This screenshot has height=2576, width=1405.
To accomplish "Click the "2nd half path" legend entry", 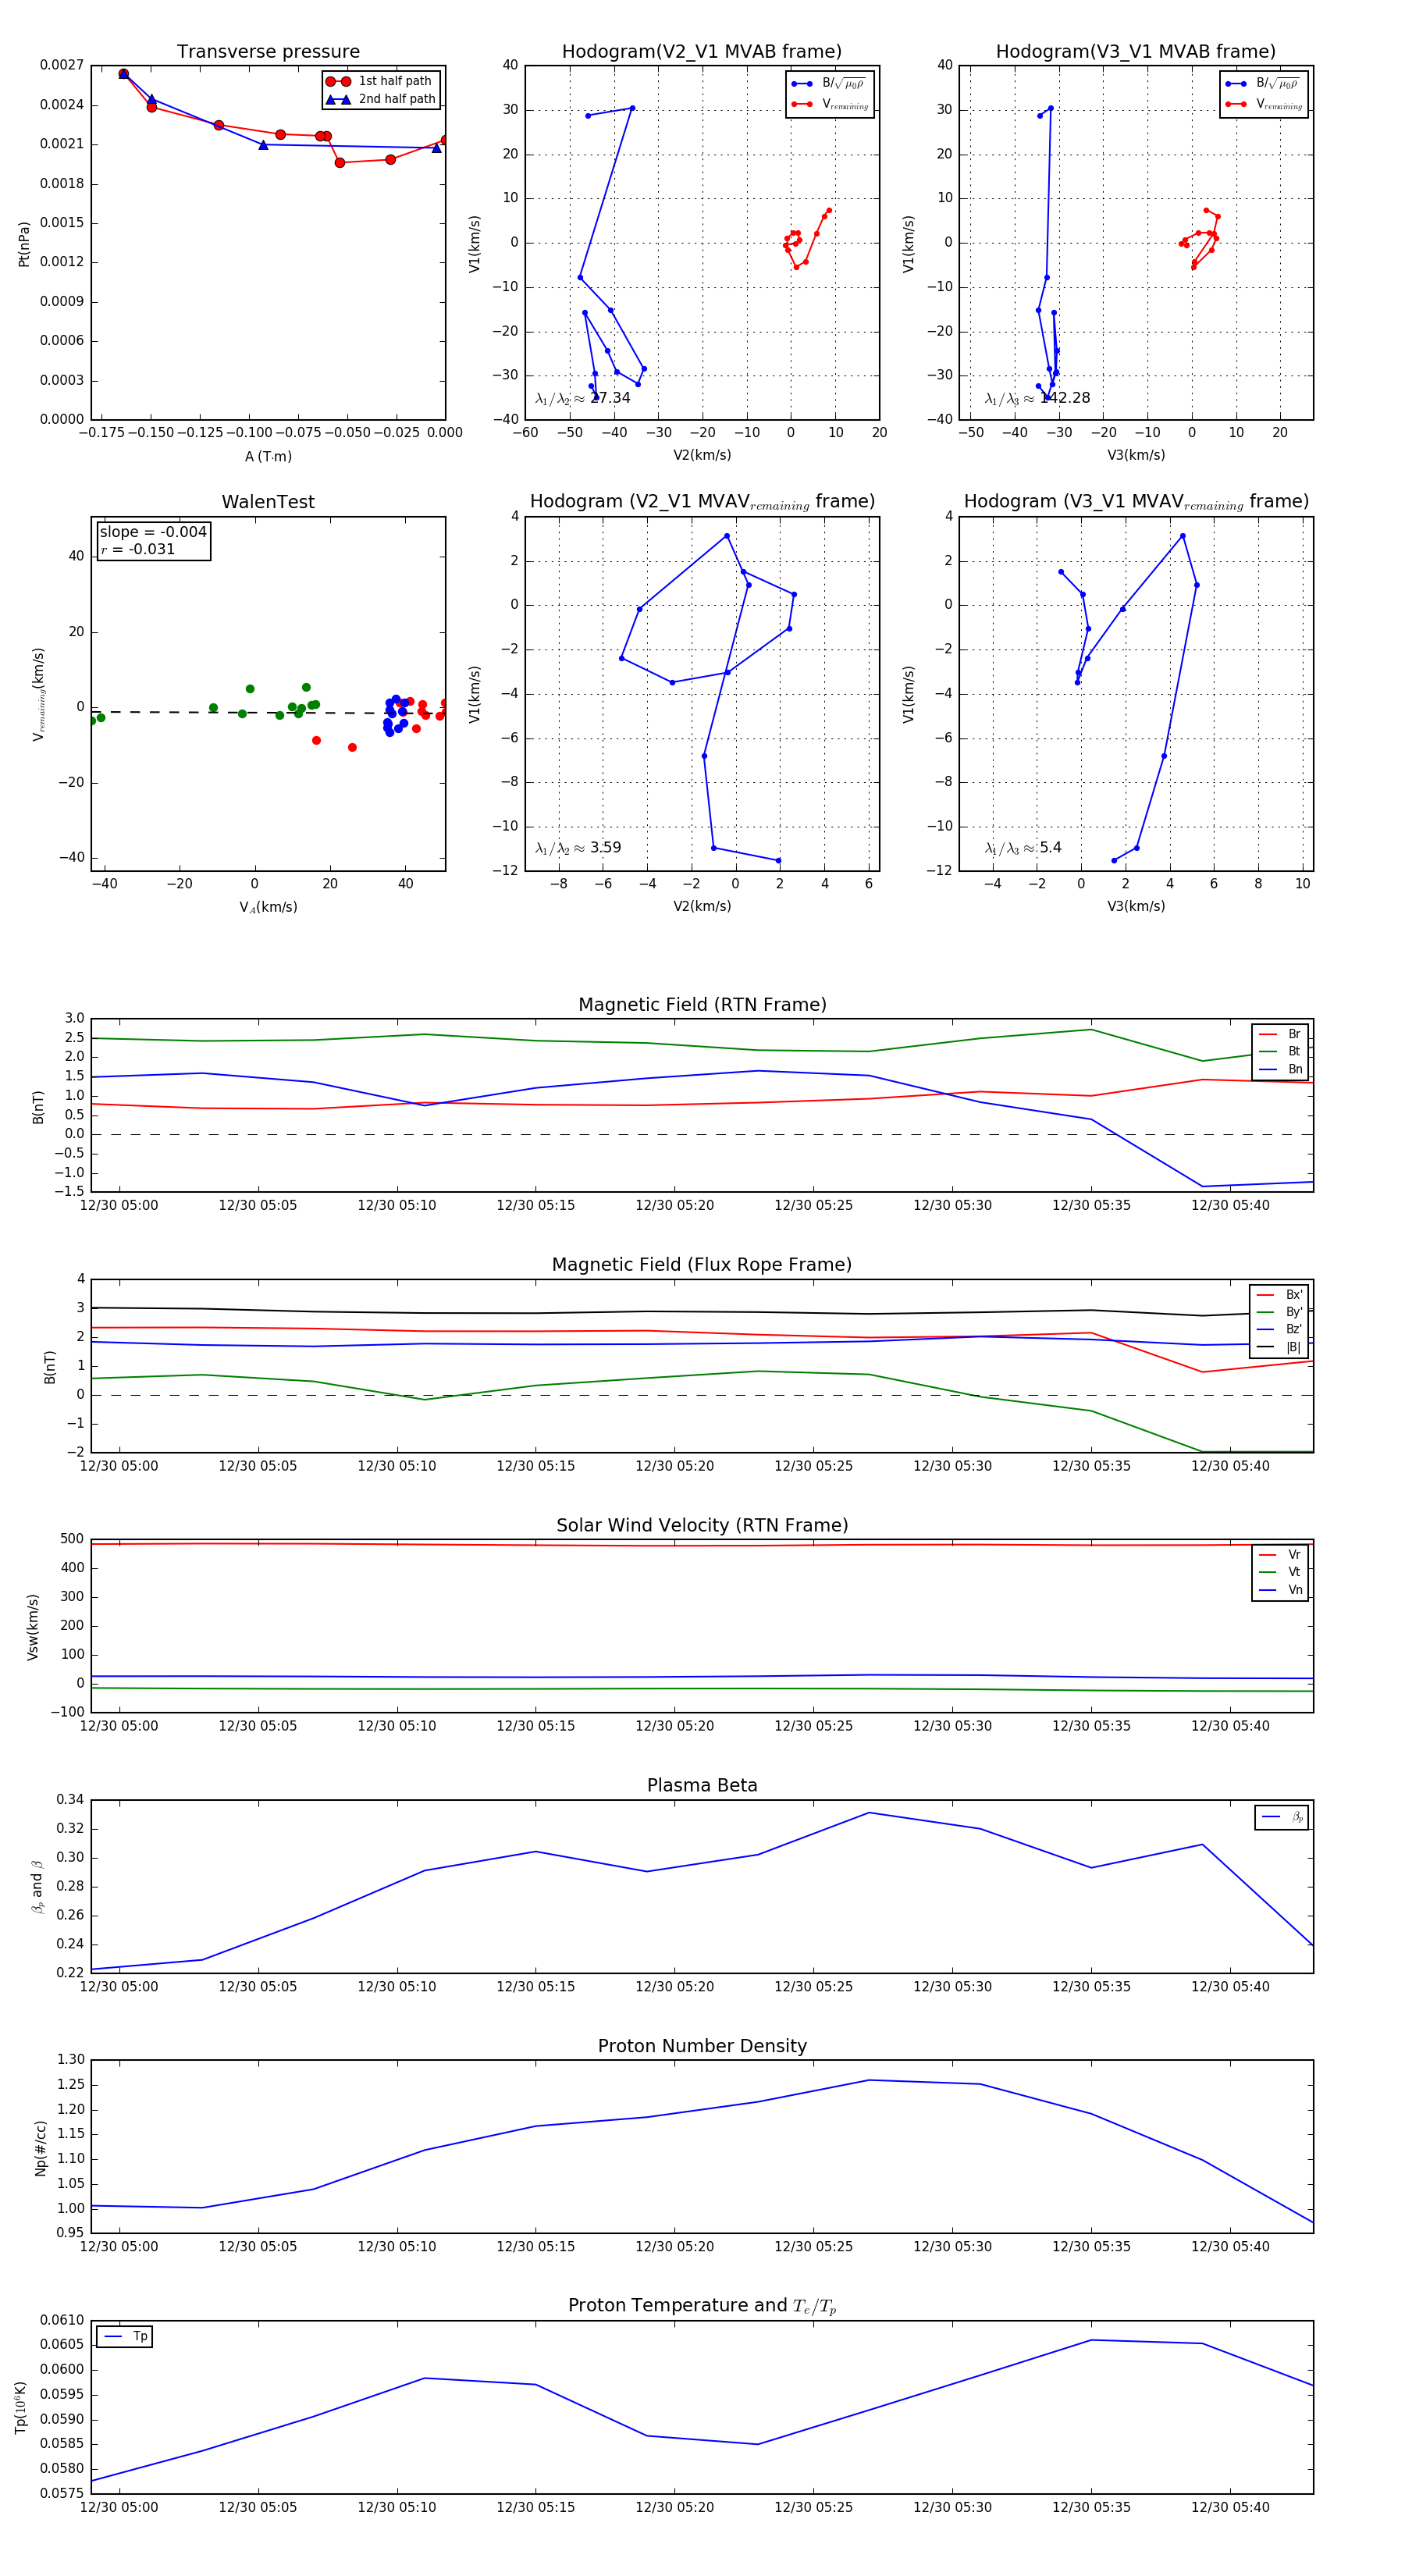I will coord(381,99).
